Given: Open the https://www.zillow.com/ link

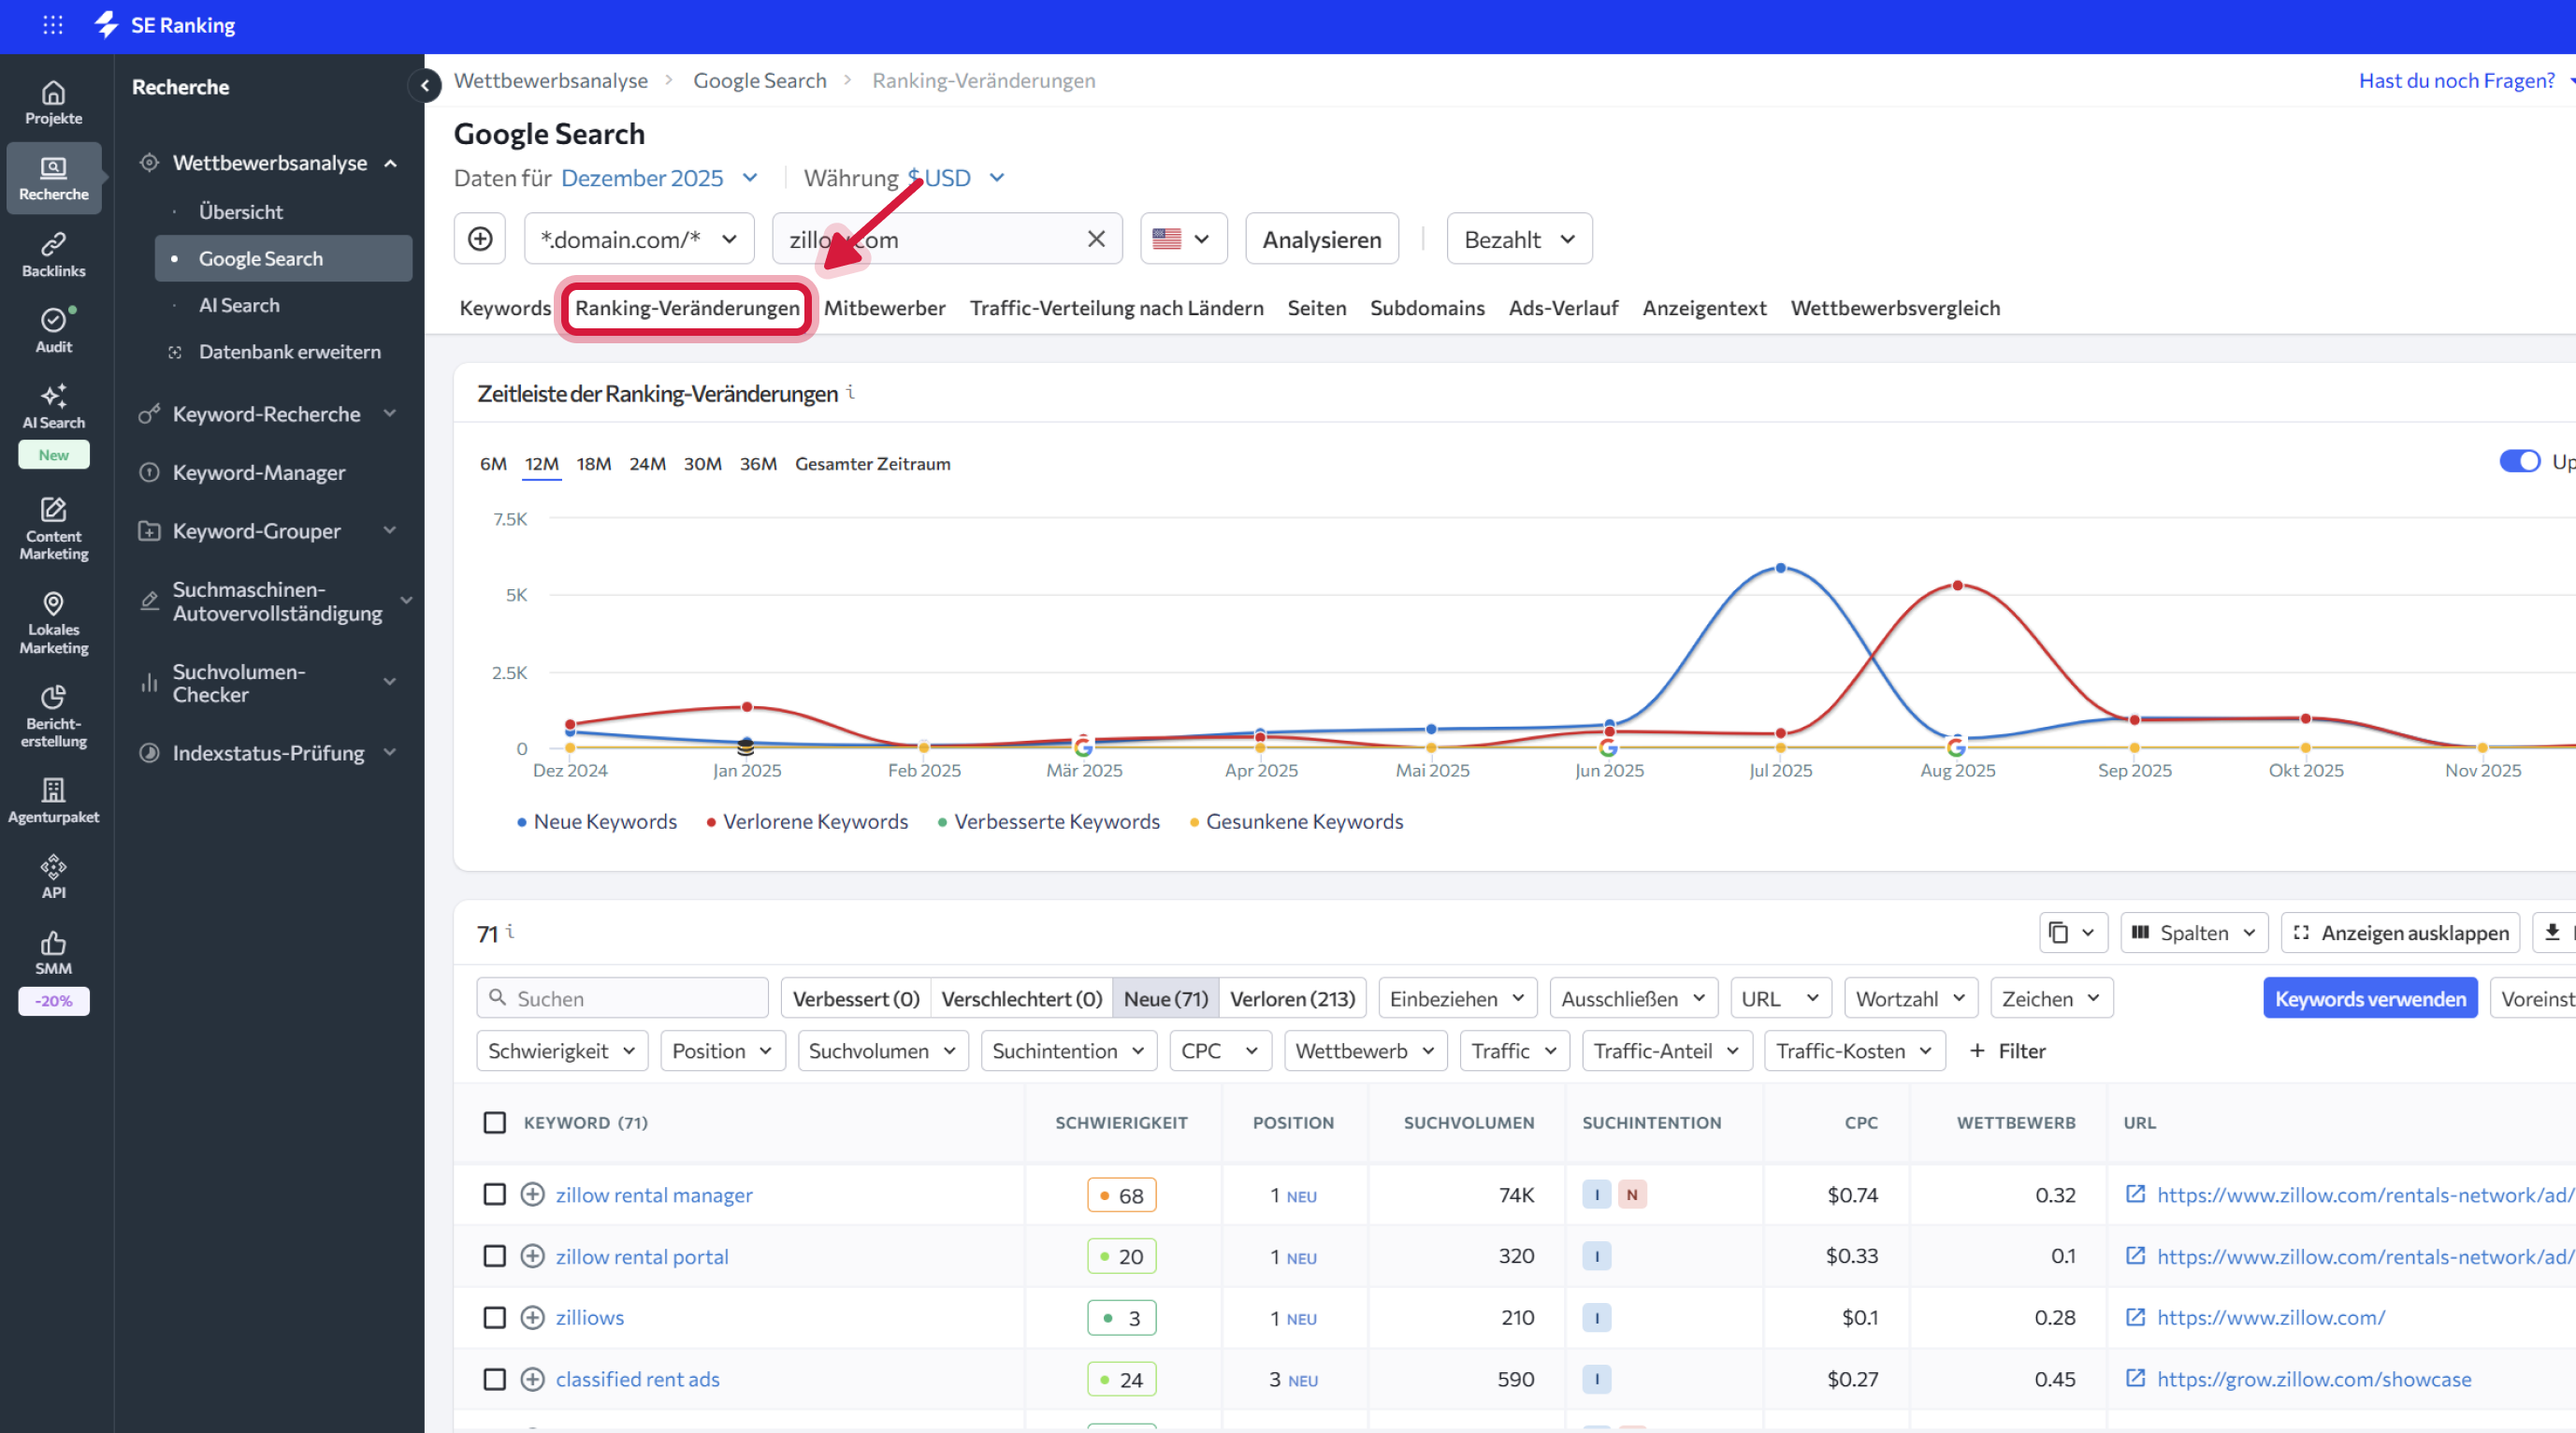Looking at the screenshot, I should (2270, 1317).
